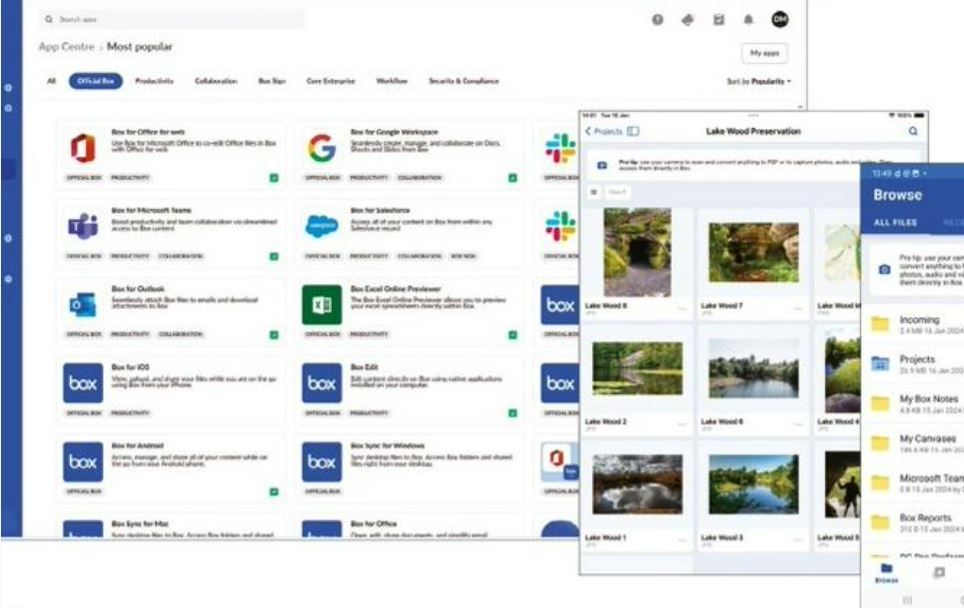This screenshot has height=608, width=964.
Task: Tap the Browse tab in phone bottom bar
Action: point(887,573)
